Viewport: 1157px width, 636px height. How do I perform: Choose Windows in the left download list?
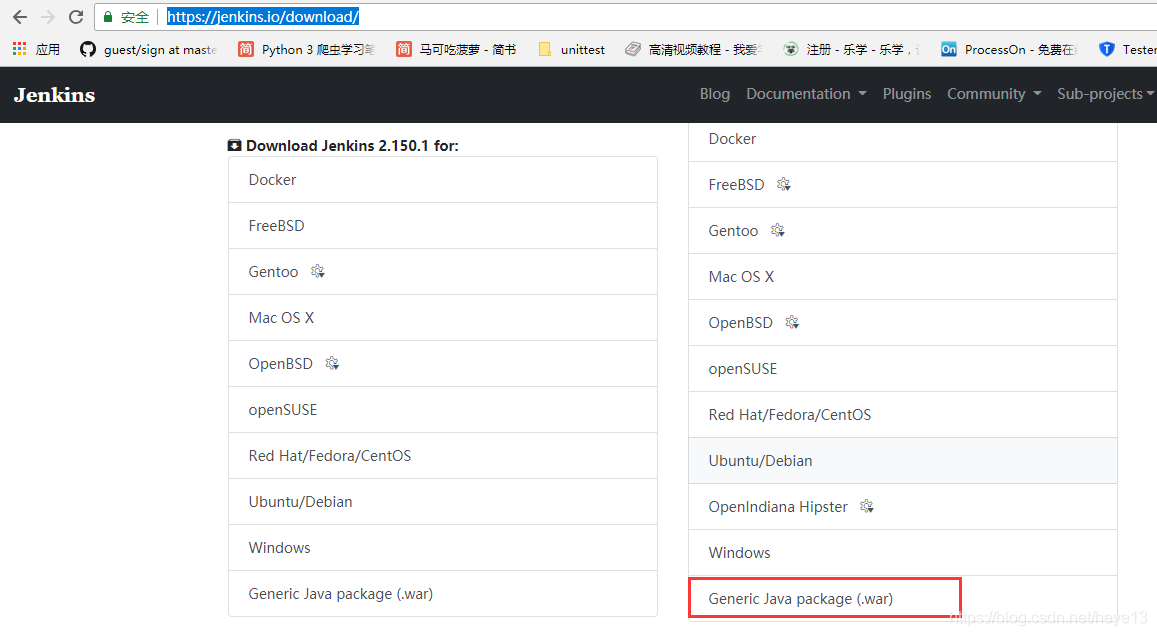click(443, 547)
